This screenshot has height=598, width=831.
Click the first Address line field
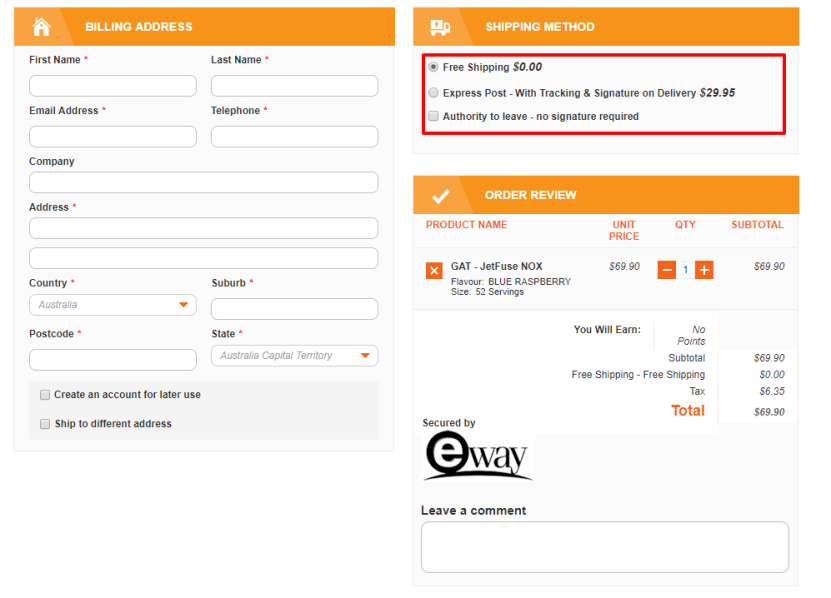point(204,228)
